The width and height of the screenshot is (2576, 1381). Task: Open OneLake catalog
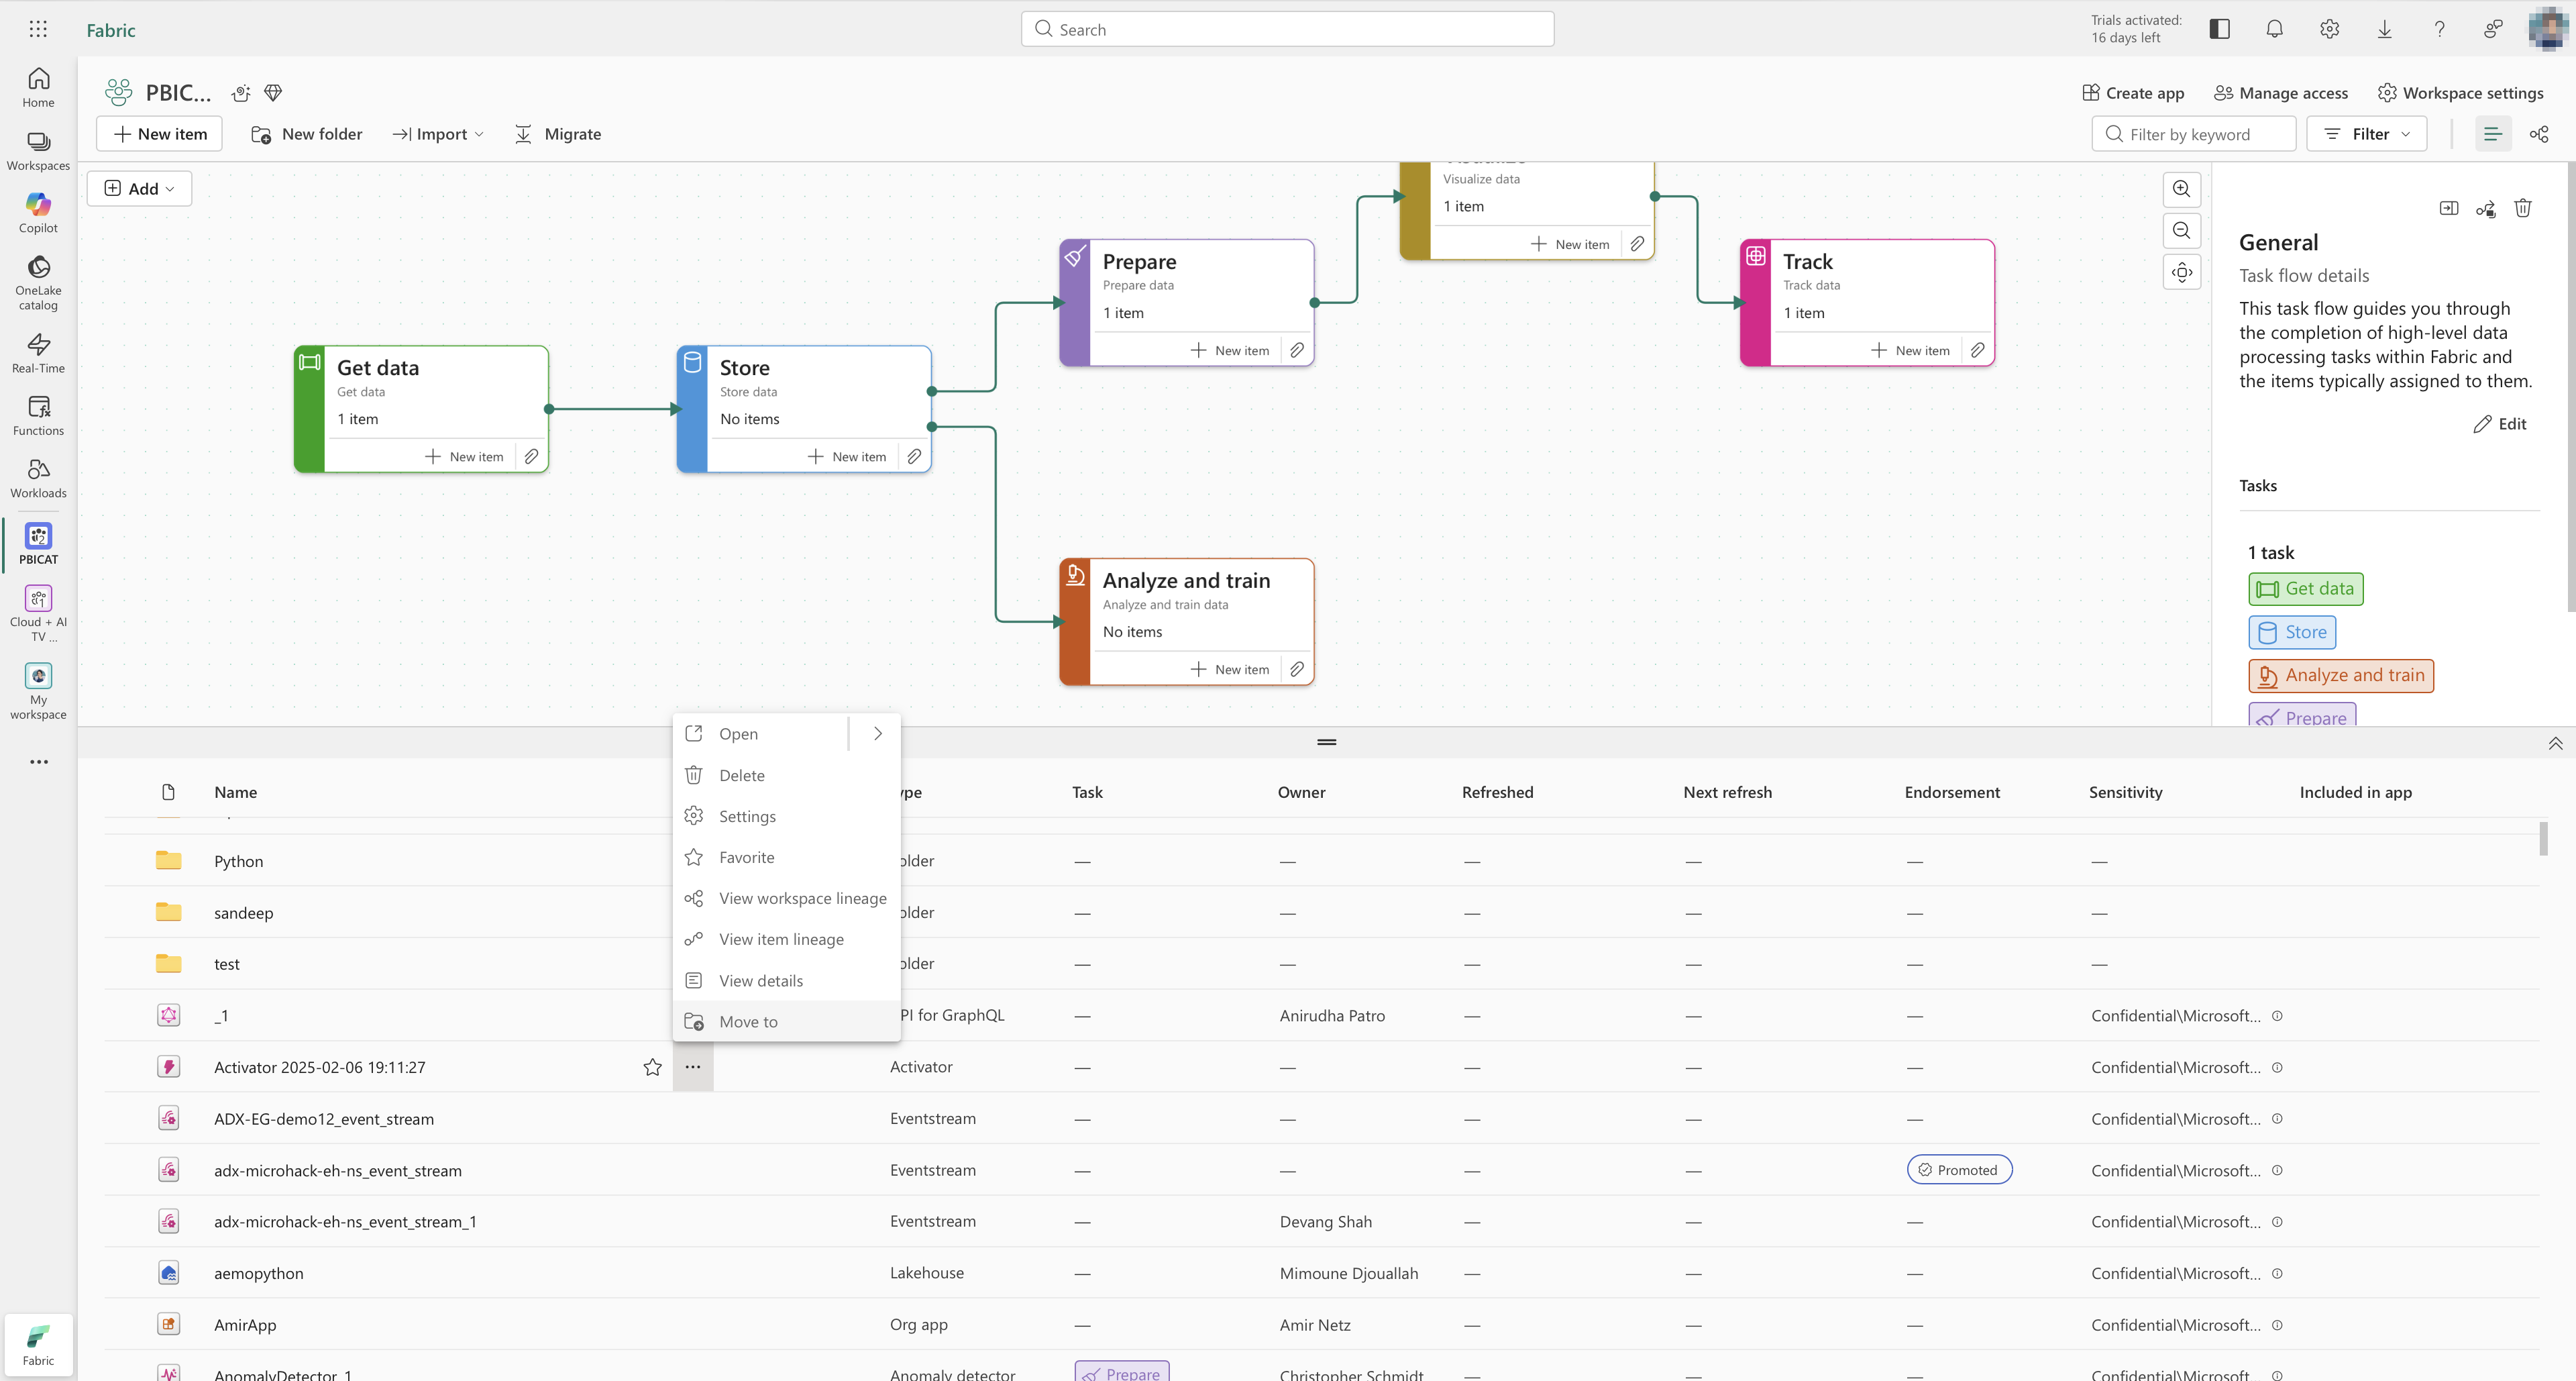(38, 283)
